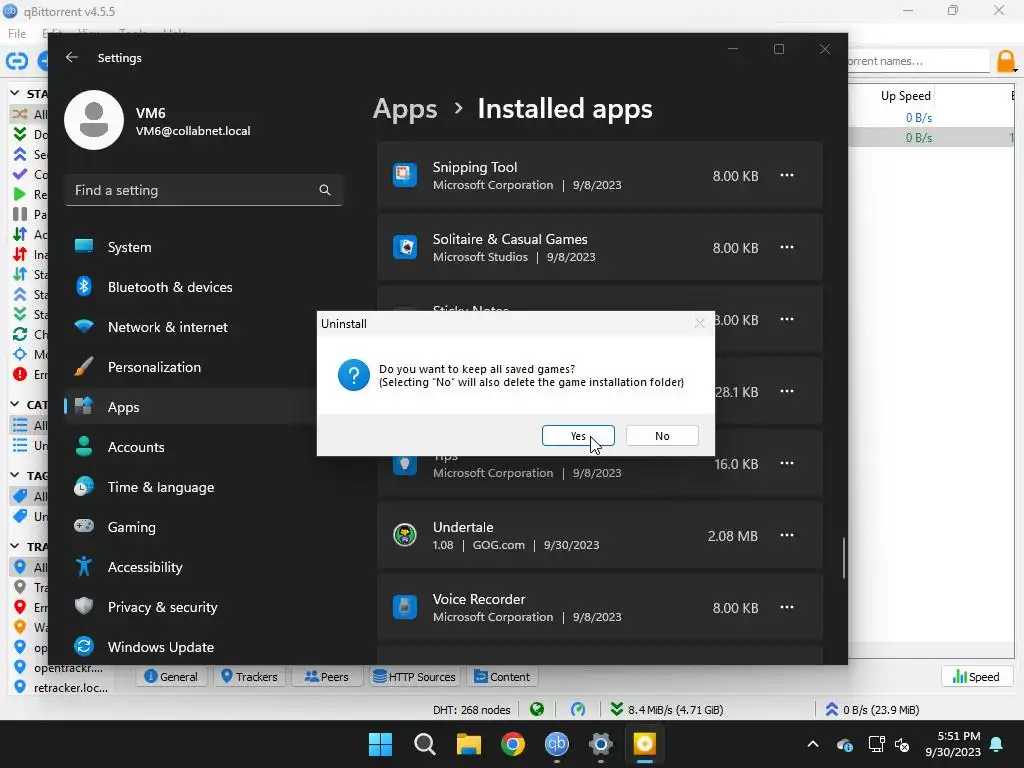The height and width of the screenshot is (768, 1024).
Task: Click the installed apps list scrollbar
Action: (x=844, y=558)
